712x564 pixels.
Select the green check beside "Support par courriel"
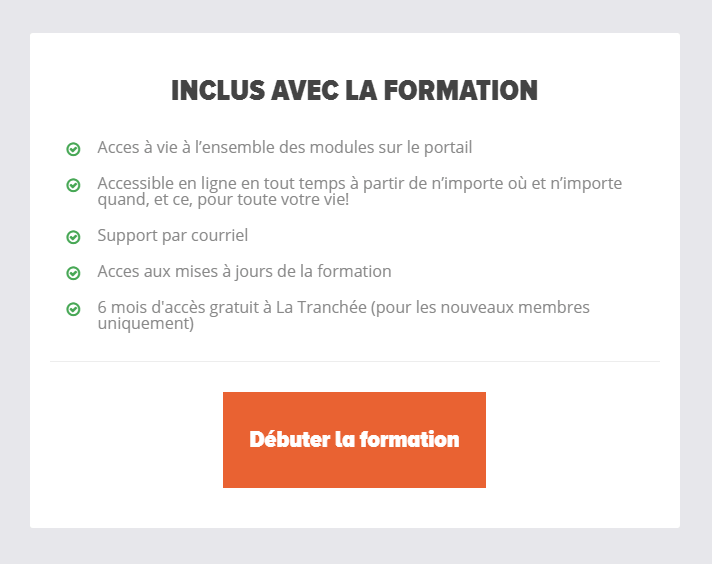click(x=73, y=237)
